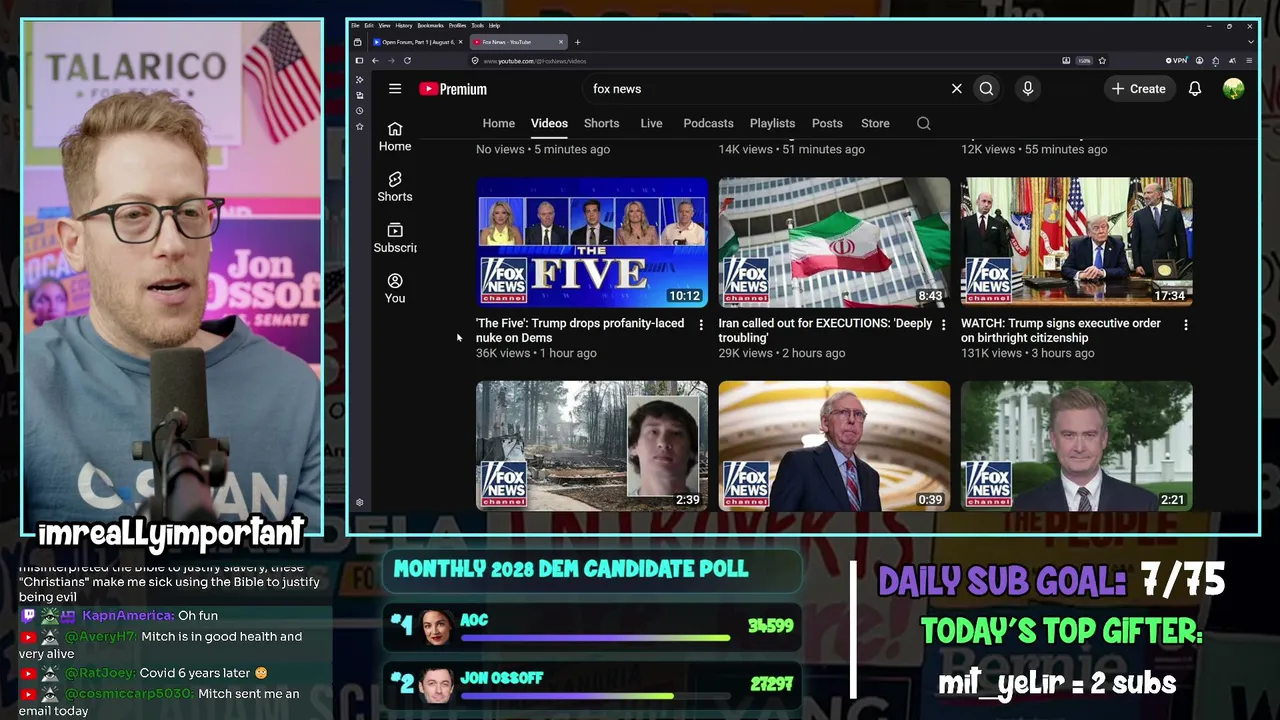The image size is (1280, 720).
Task: Close the Open Forum tab
Action: tap(460, 42)
